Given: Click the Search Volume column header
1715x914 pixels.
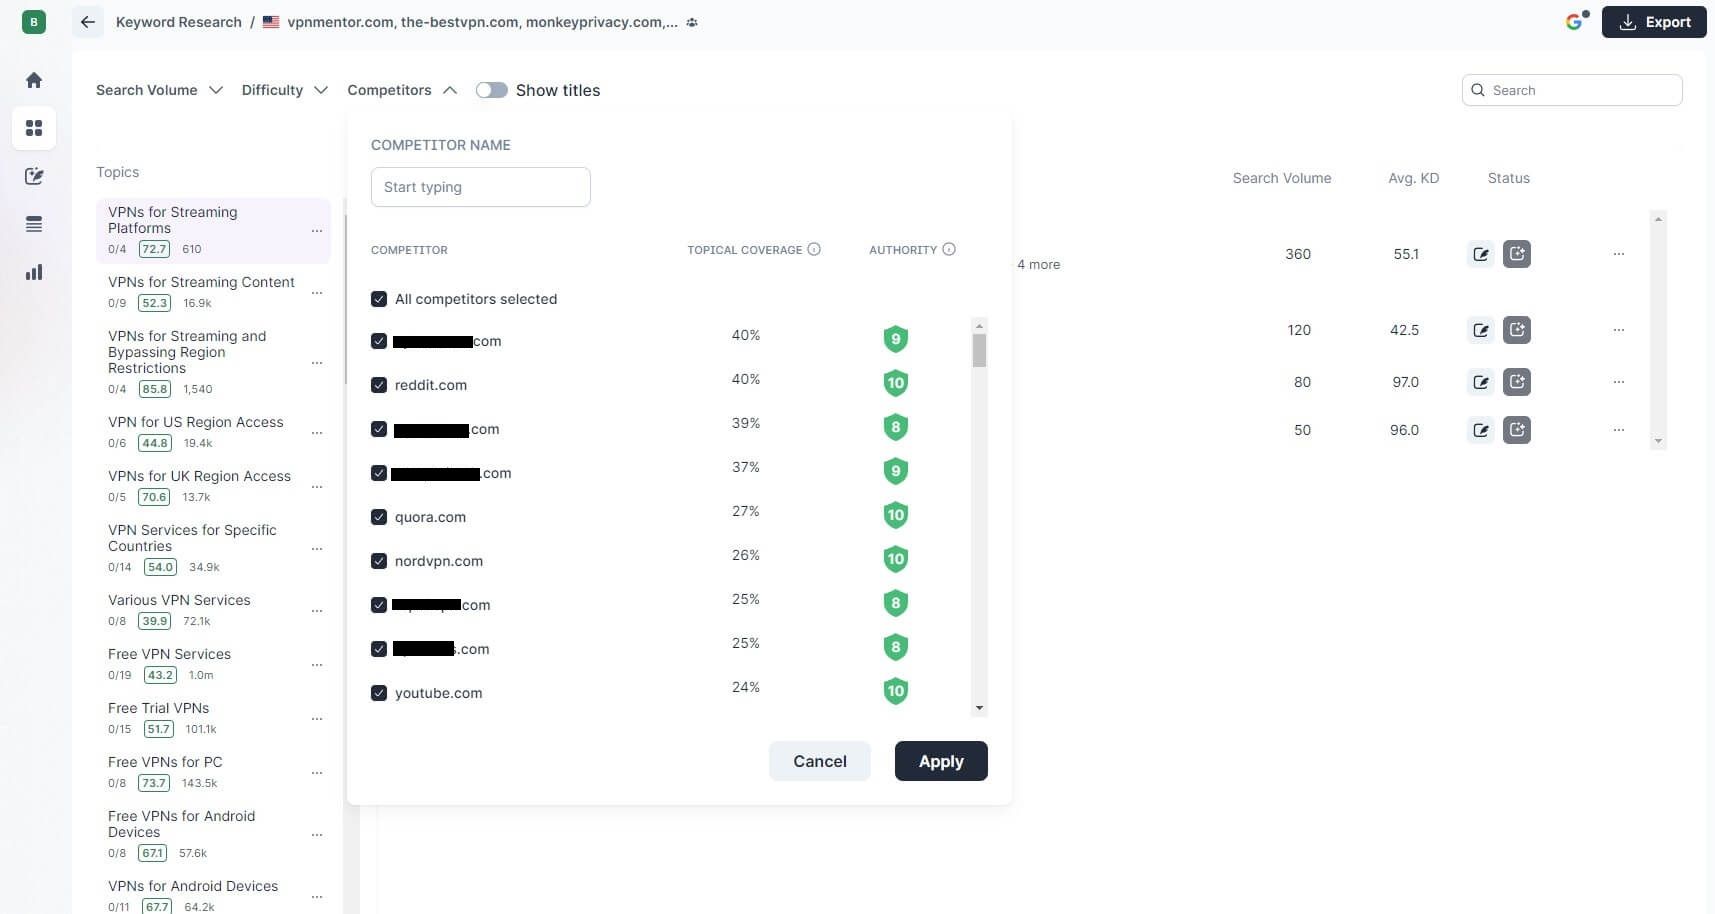Looking at the screenshot, I should (1282, 178).
